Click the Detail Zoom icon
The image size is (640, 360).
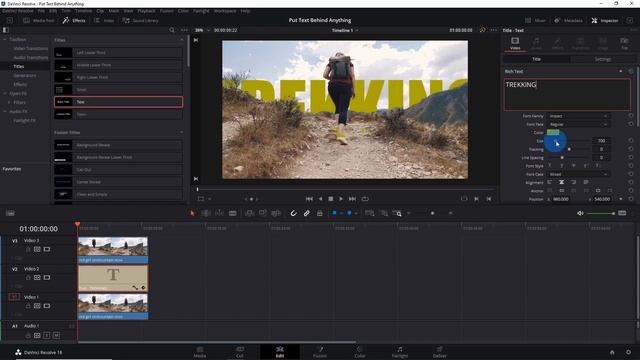383,213
